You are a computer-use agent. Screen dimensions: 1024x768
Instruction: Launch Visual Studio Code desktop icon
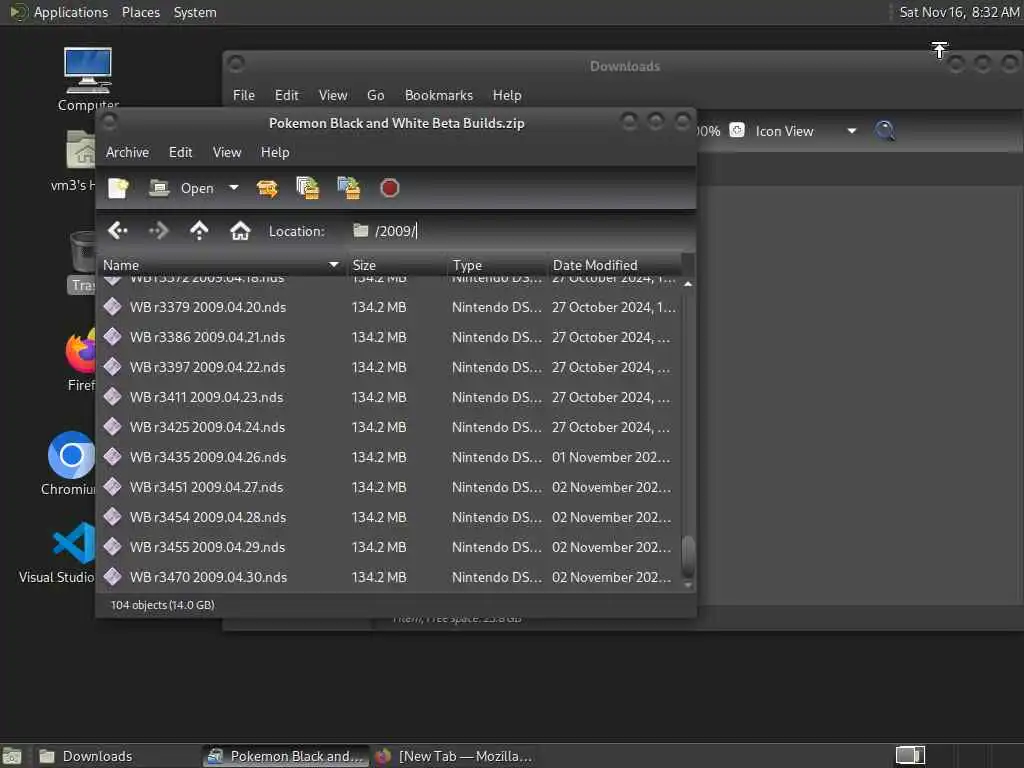[59, 552]
